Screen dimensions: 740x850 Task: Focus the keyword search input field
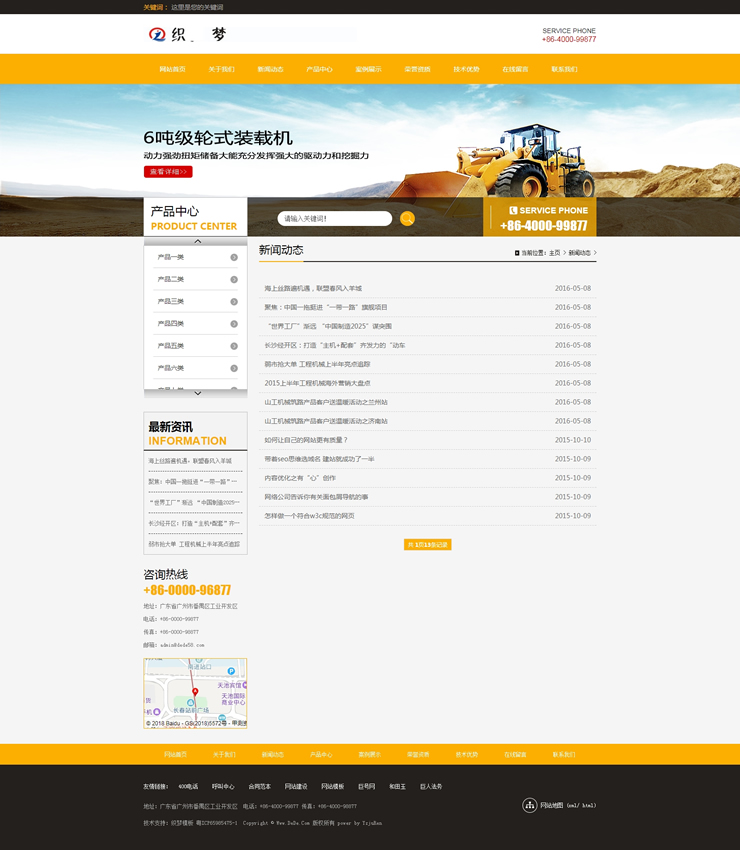334,218
